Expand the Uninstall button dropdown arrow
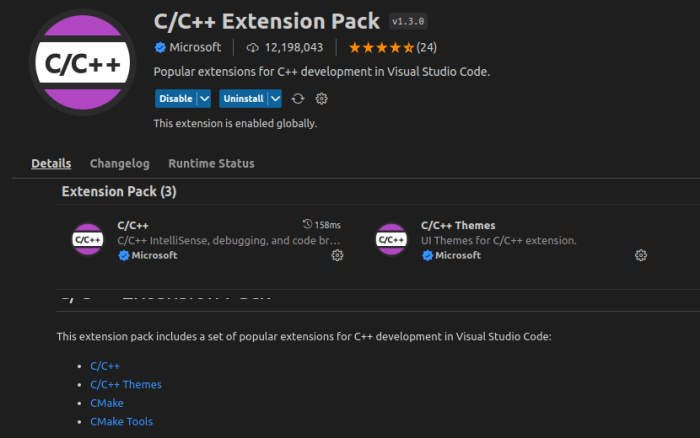700x438 pixels. point(276,98)
